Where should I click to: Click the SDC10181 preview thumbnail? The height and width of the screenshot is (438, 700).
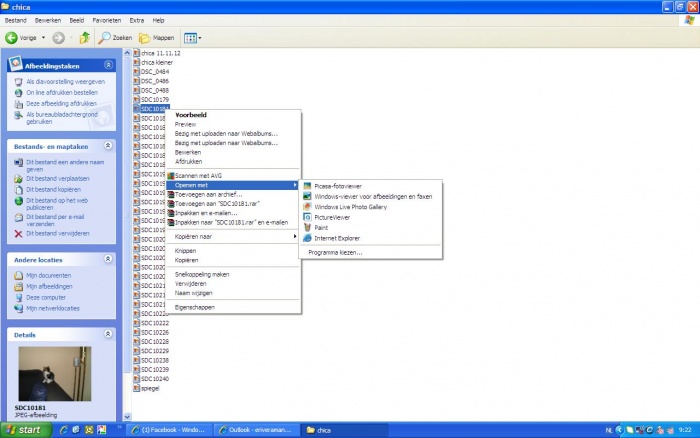[54, 374]
